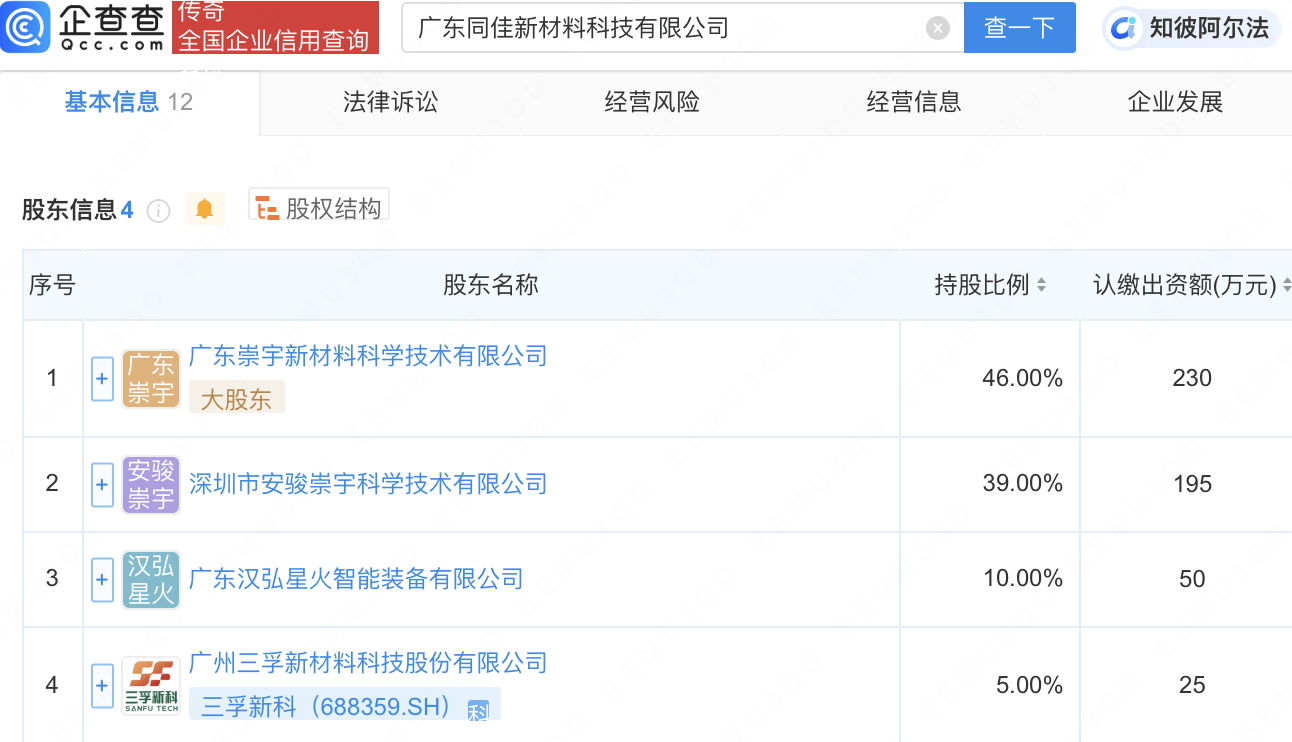The width and height of the screenshot is (1292, 742).
Task: Expand row 1 广东崇宇 plus button
Action: click(102, 379)
